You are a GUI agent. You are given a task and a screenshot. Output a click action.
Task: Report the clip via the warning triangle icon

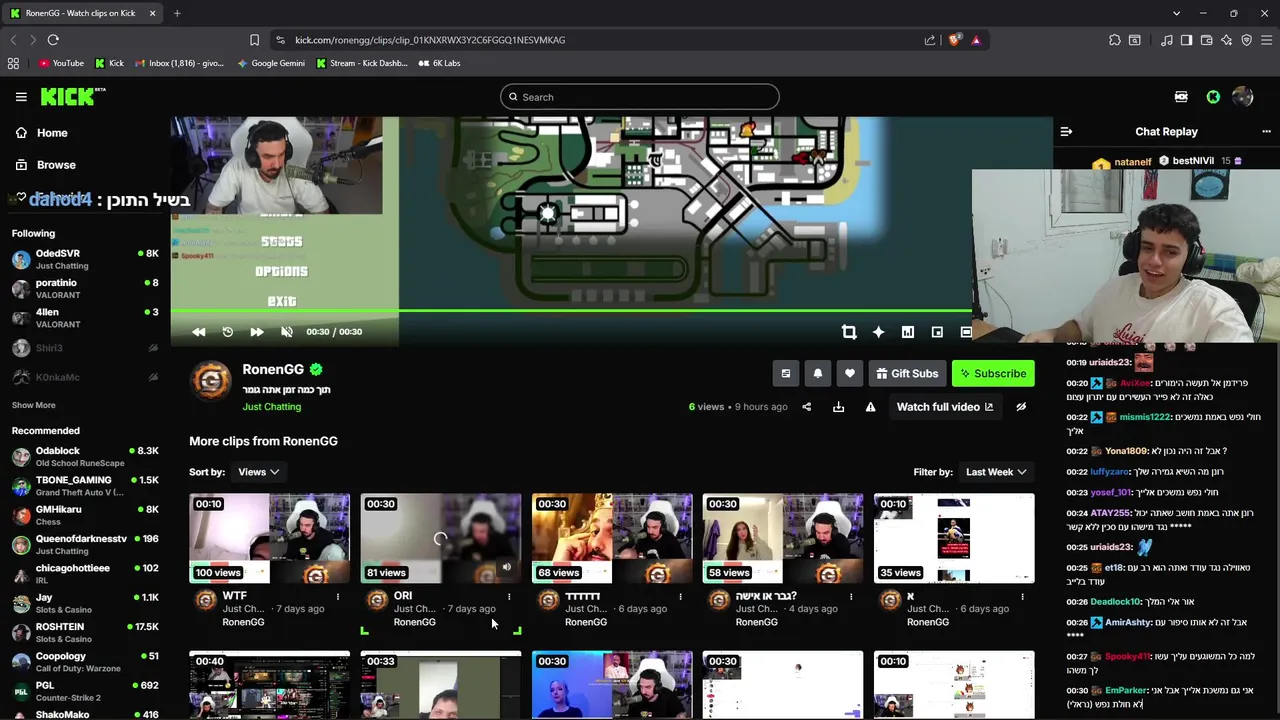[870, 407]
